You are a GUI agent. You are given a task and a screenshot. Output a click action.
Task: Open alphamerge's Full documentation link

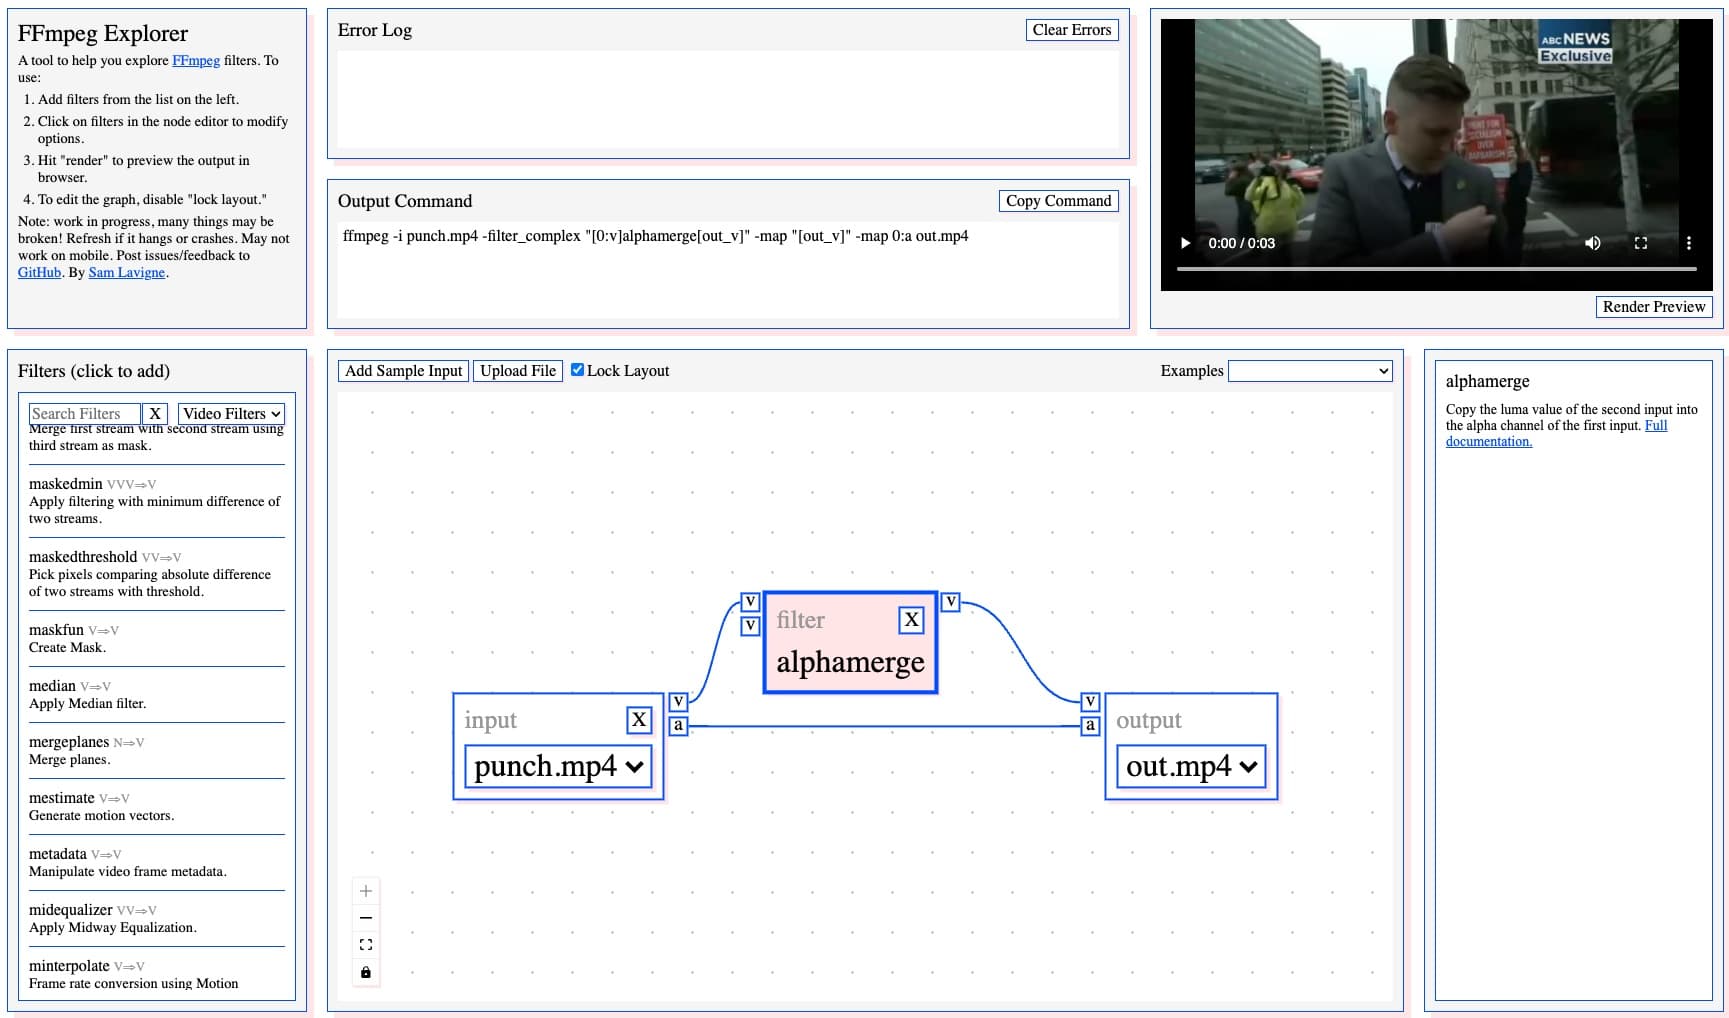pos(1489,441)
